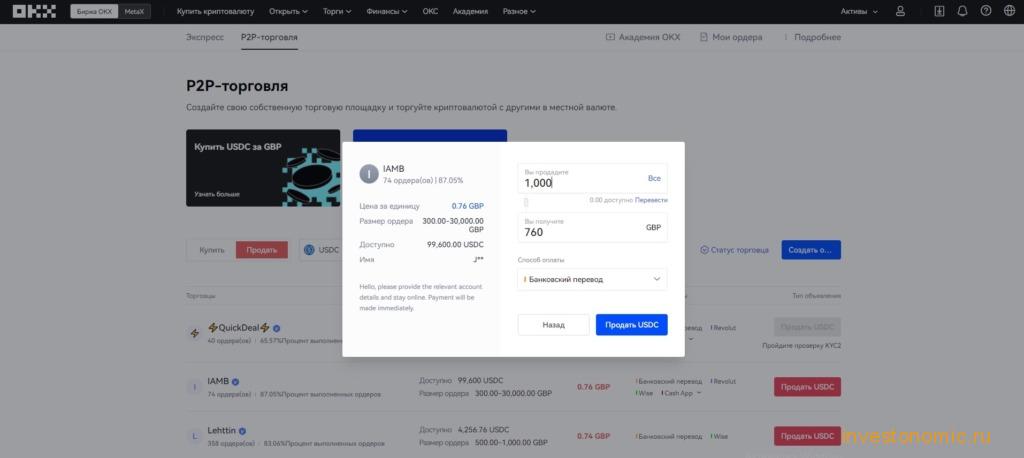
Task: Click the Создать о... button
Action: pyautogui.click(x=811, y=250)
